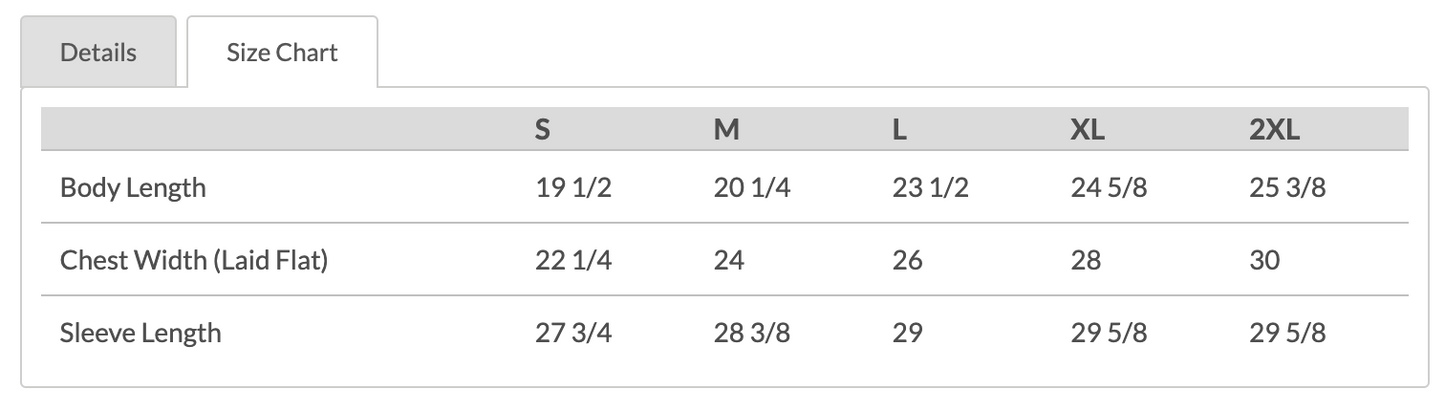Click the 23 1/2 body length cell
This screenshot has width=1445, height=411.
click(929, 187)
